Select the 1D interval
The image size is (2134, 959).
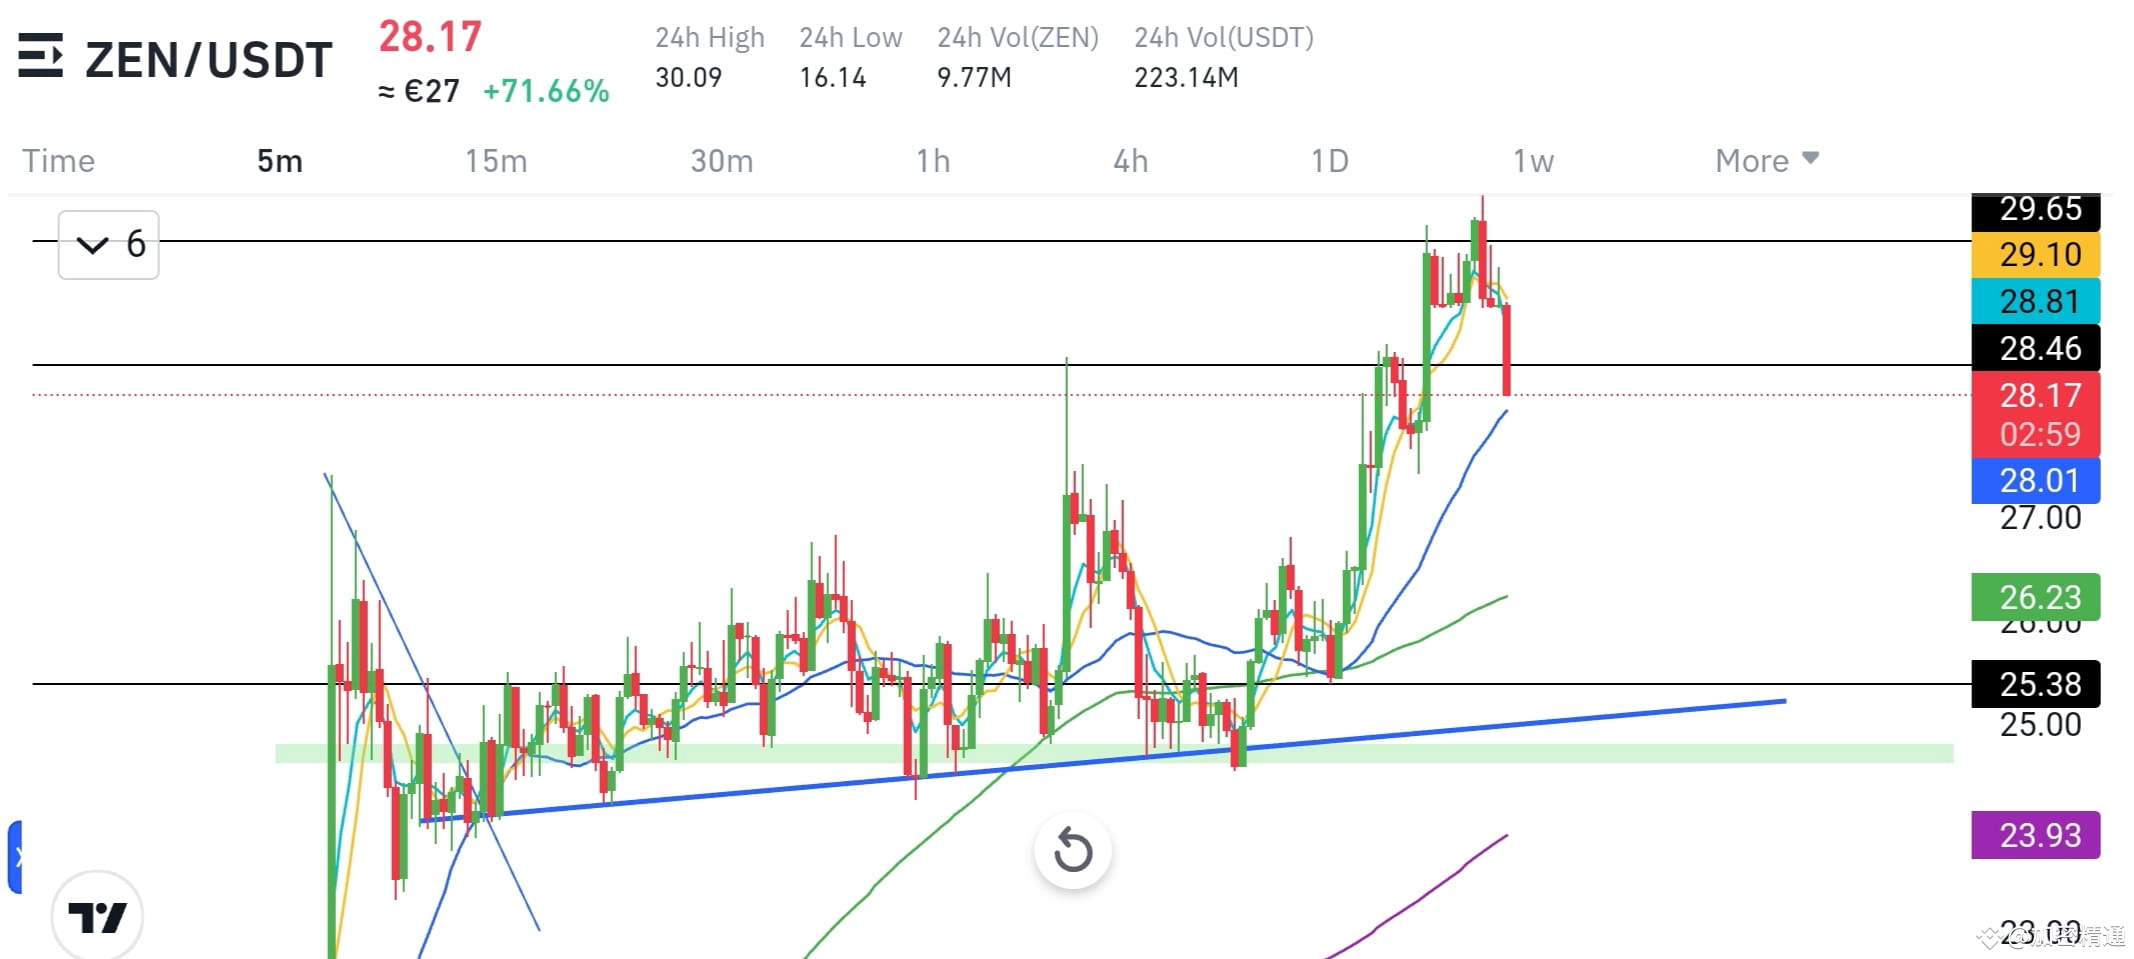[1331, 160]
